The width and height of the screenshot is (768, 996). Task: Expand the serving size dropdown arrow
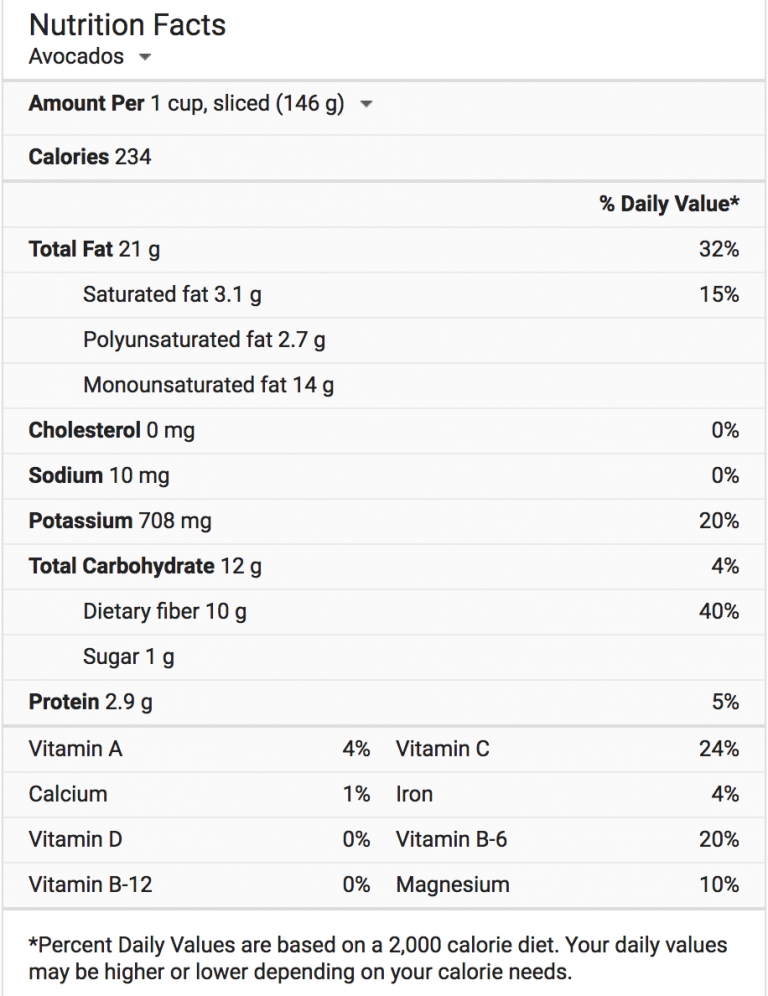coord(366,103)
